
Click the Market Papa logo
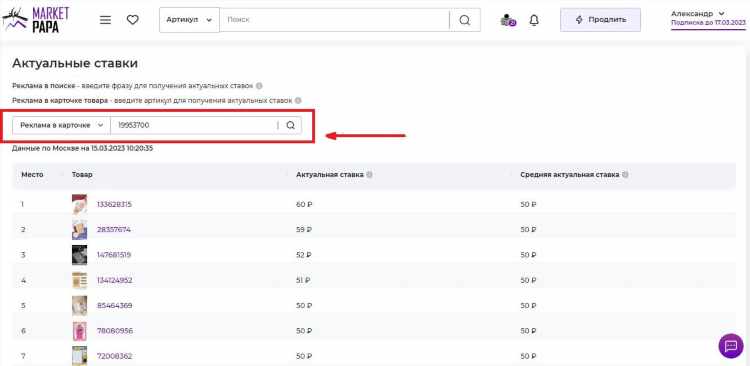click(36, 19)
